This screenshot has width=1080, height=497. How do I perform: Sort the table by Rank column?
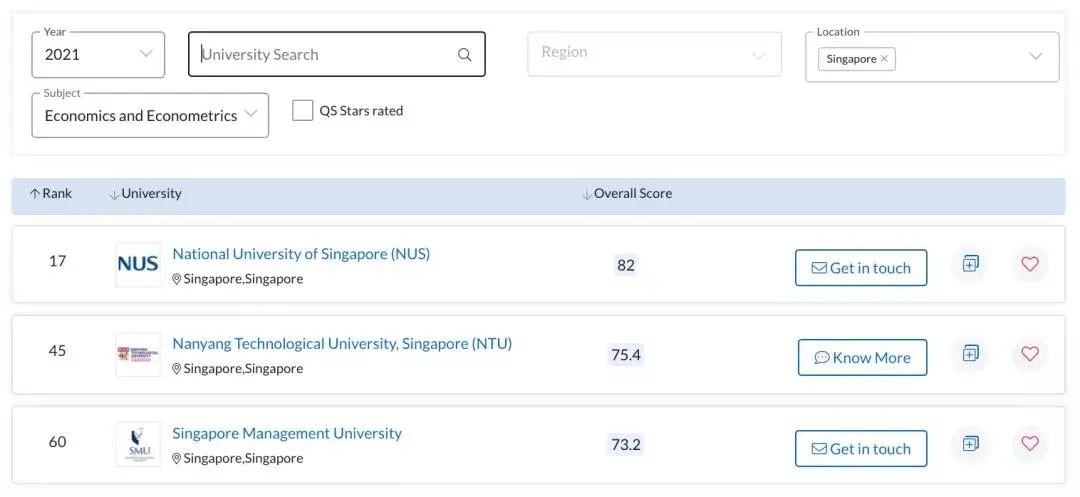click(51, 194)
